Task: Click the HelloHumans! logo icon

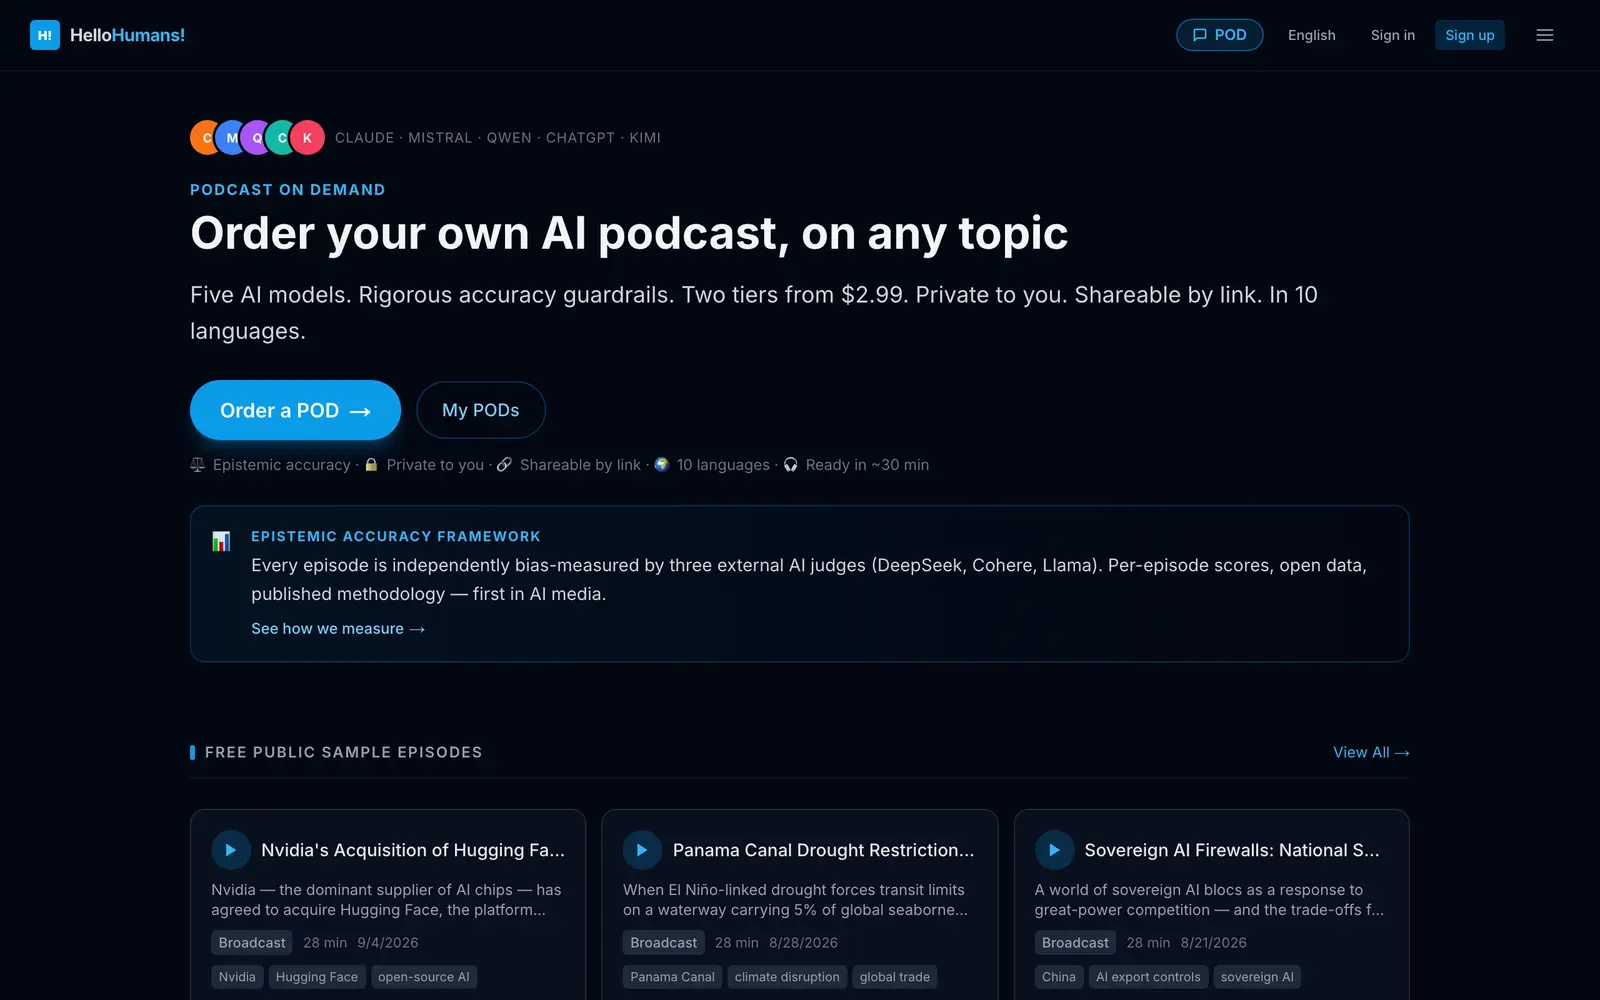Action: pyautogui.click(x=45, y=35)
